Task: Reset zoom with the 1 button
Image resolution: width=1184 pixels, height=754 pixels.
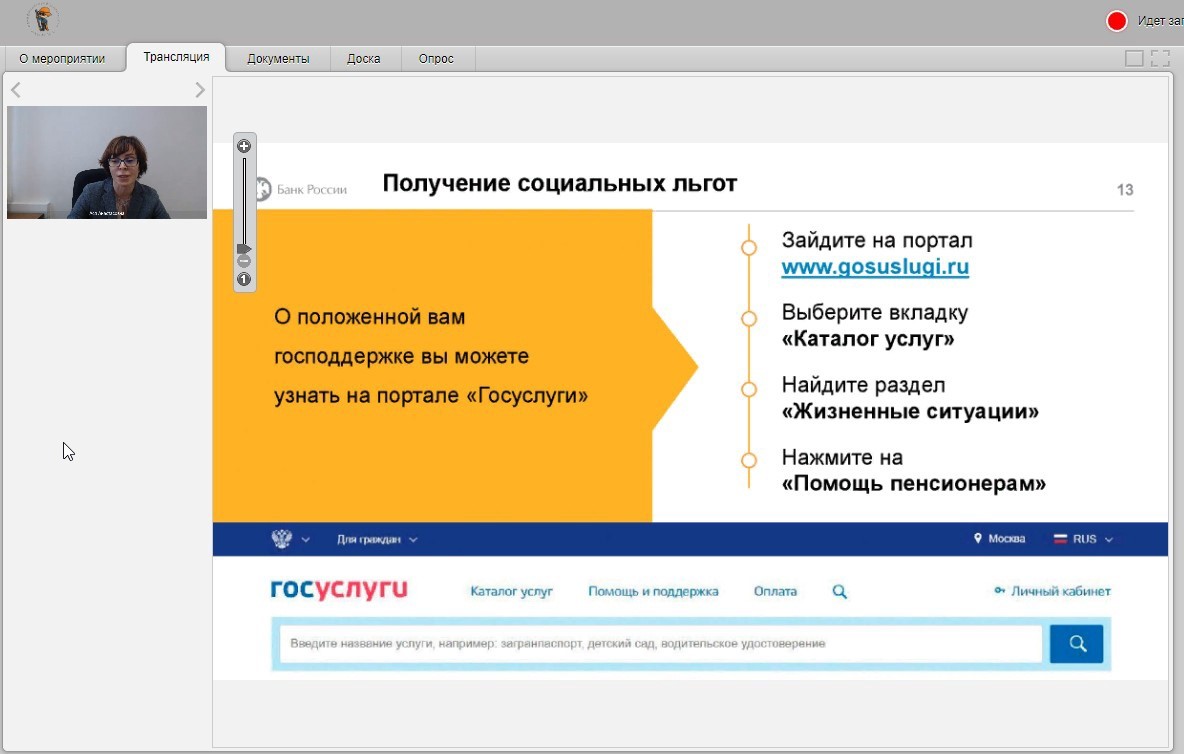Action: tap(244, 279)
